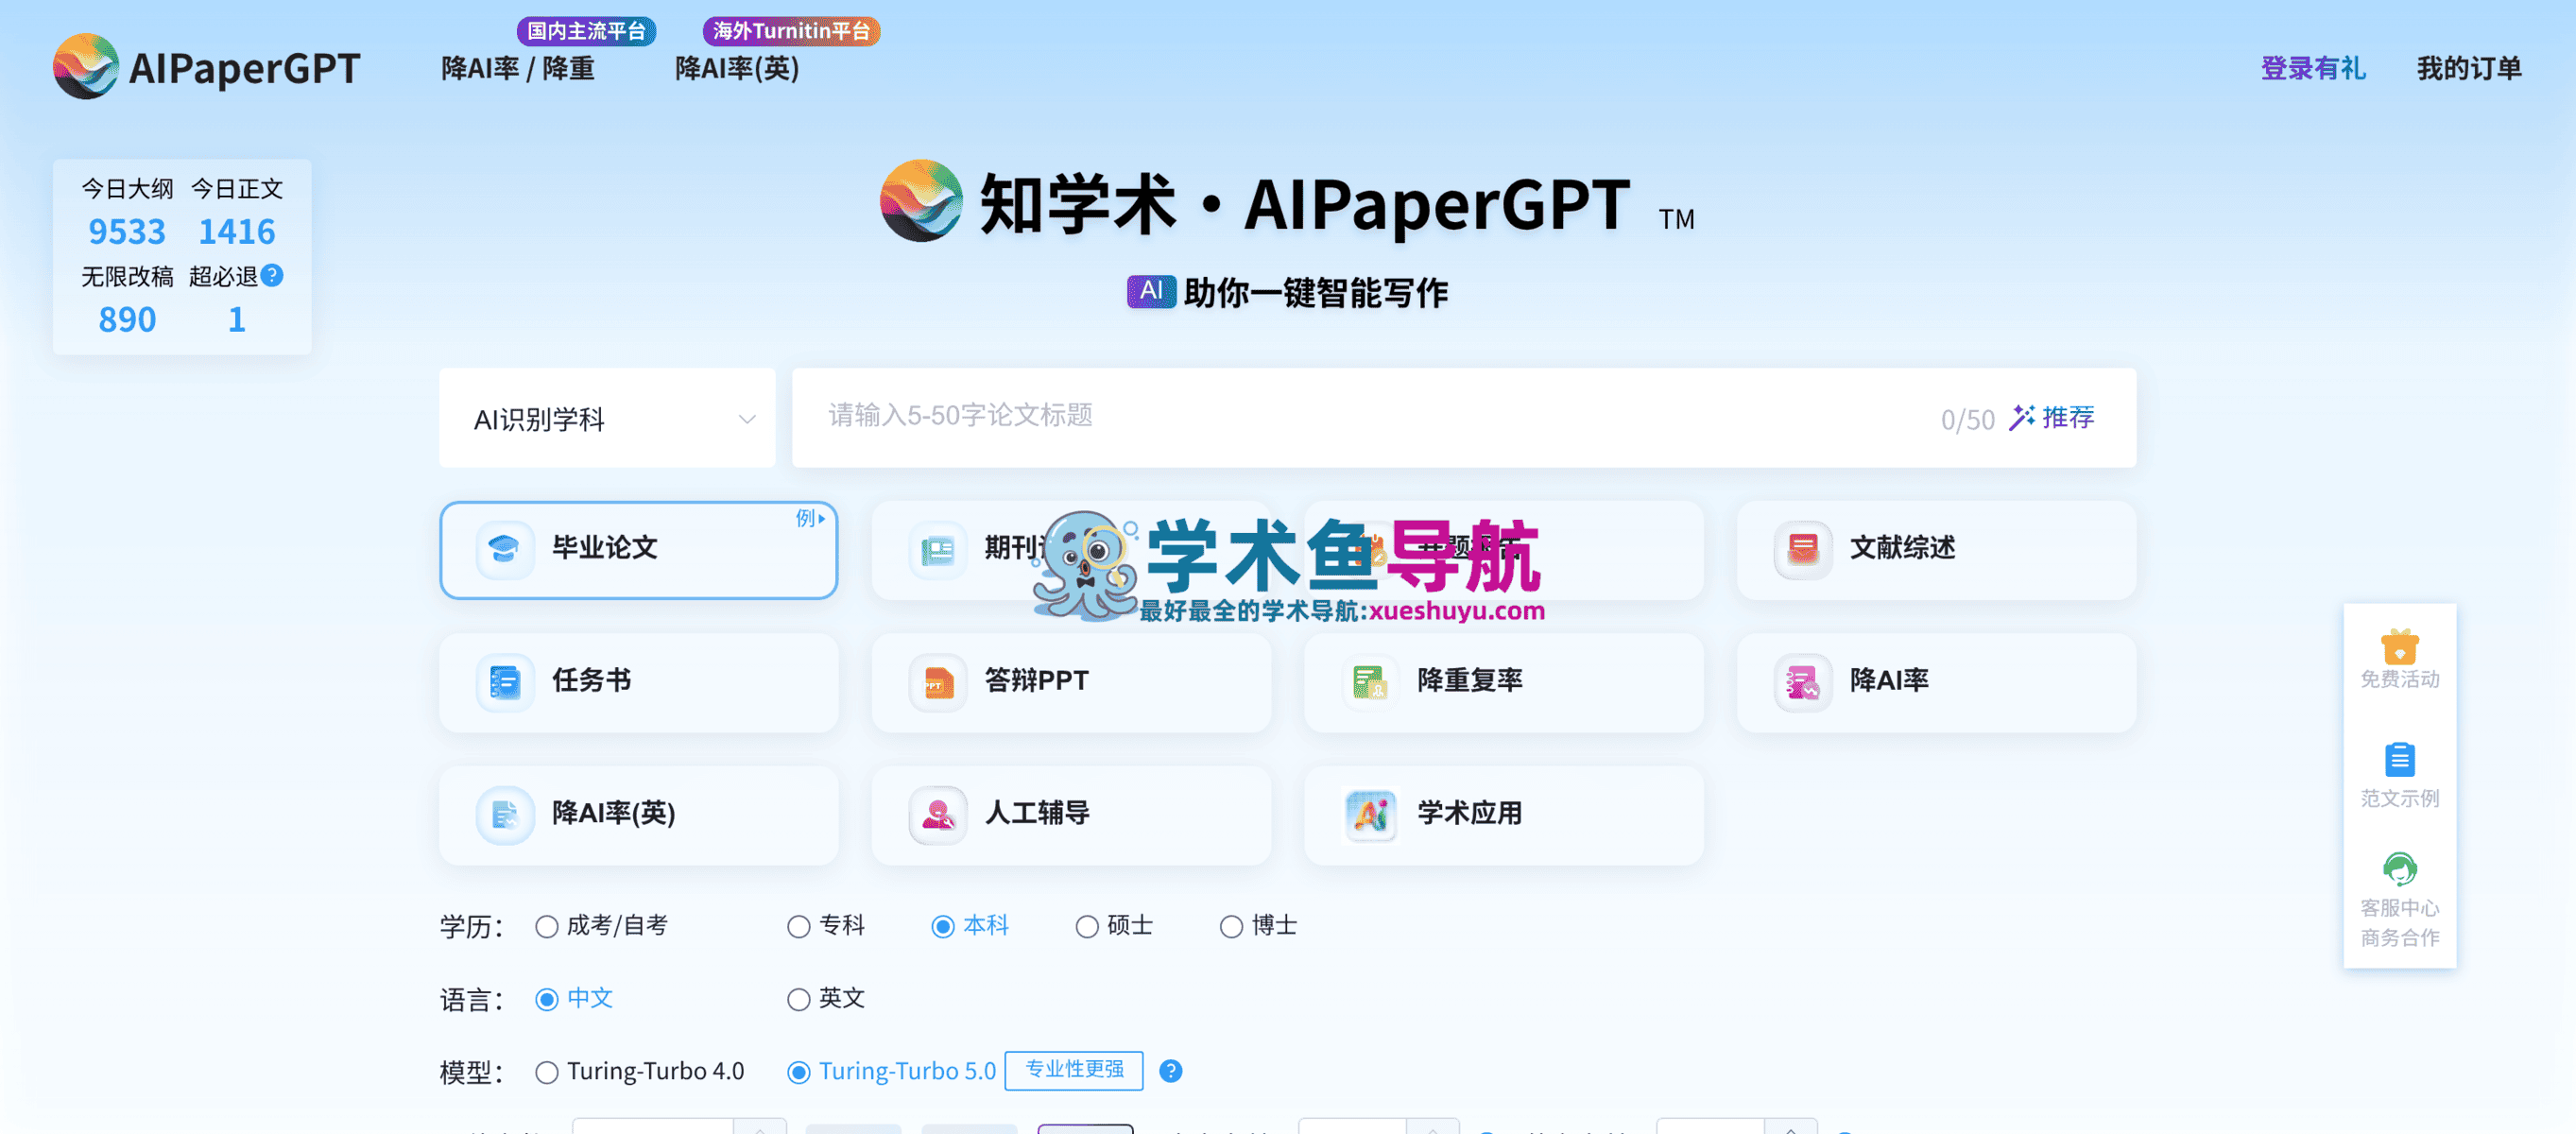The height and width of the screenshot is (1134, 2576).
Task: Open 我的订单 orders link
Action: [x=2469, y=68]
